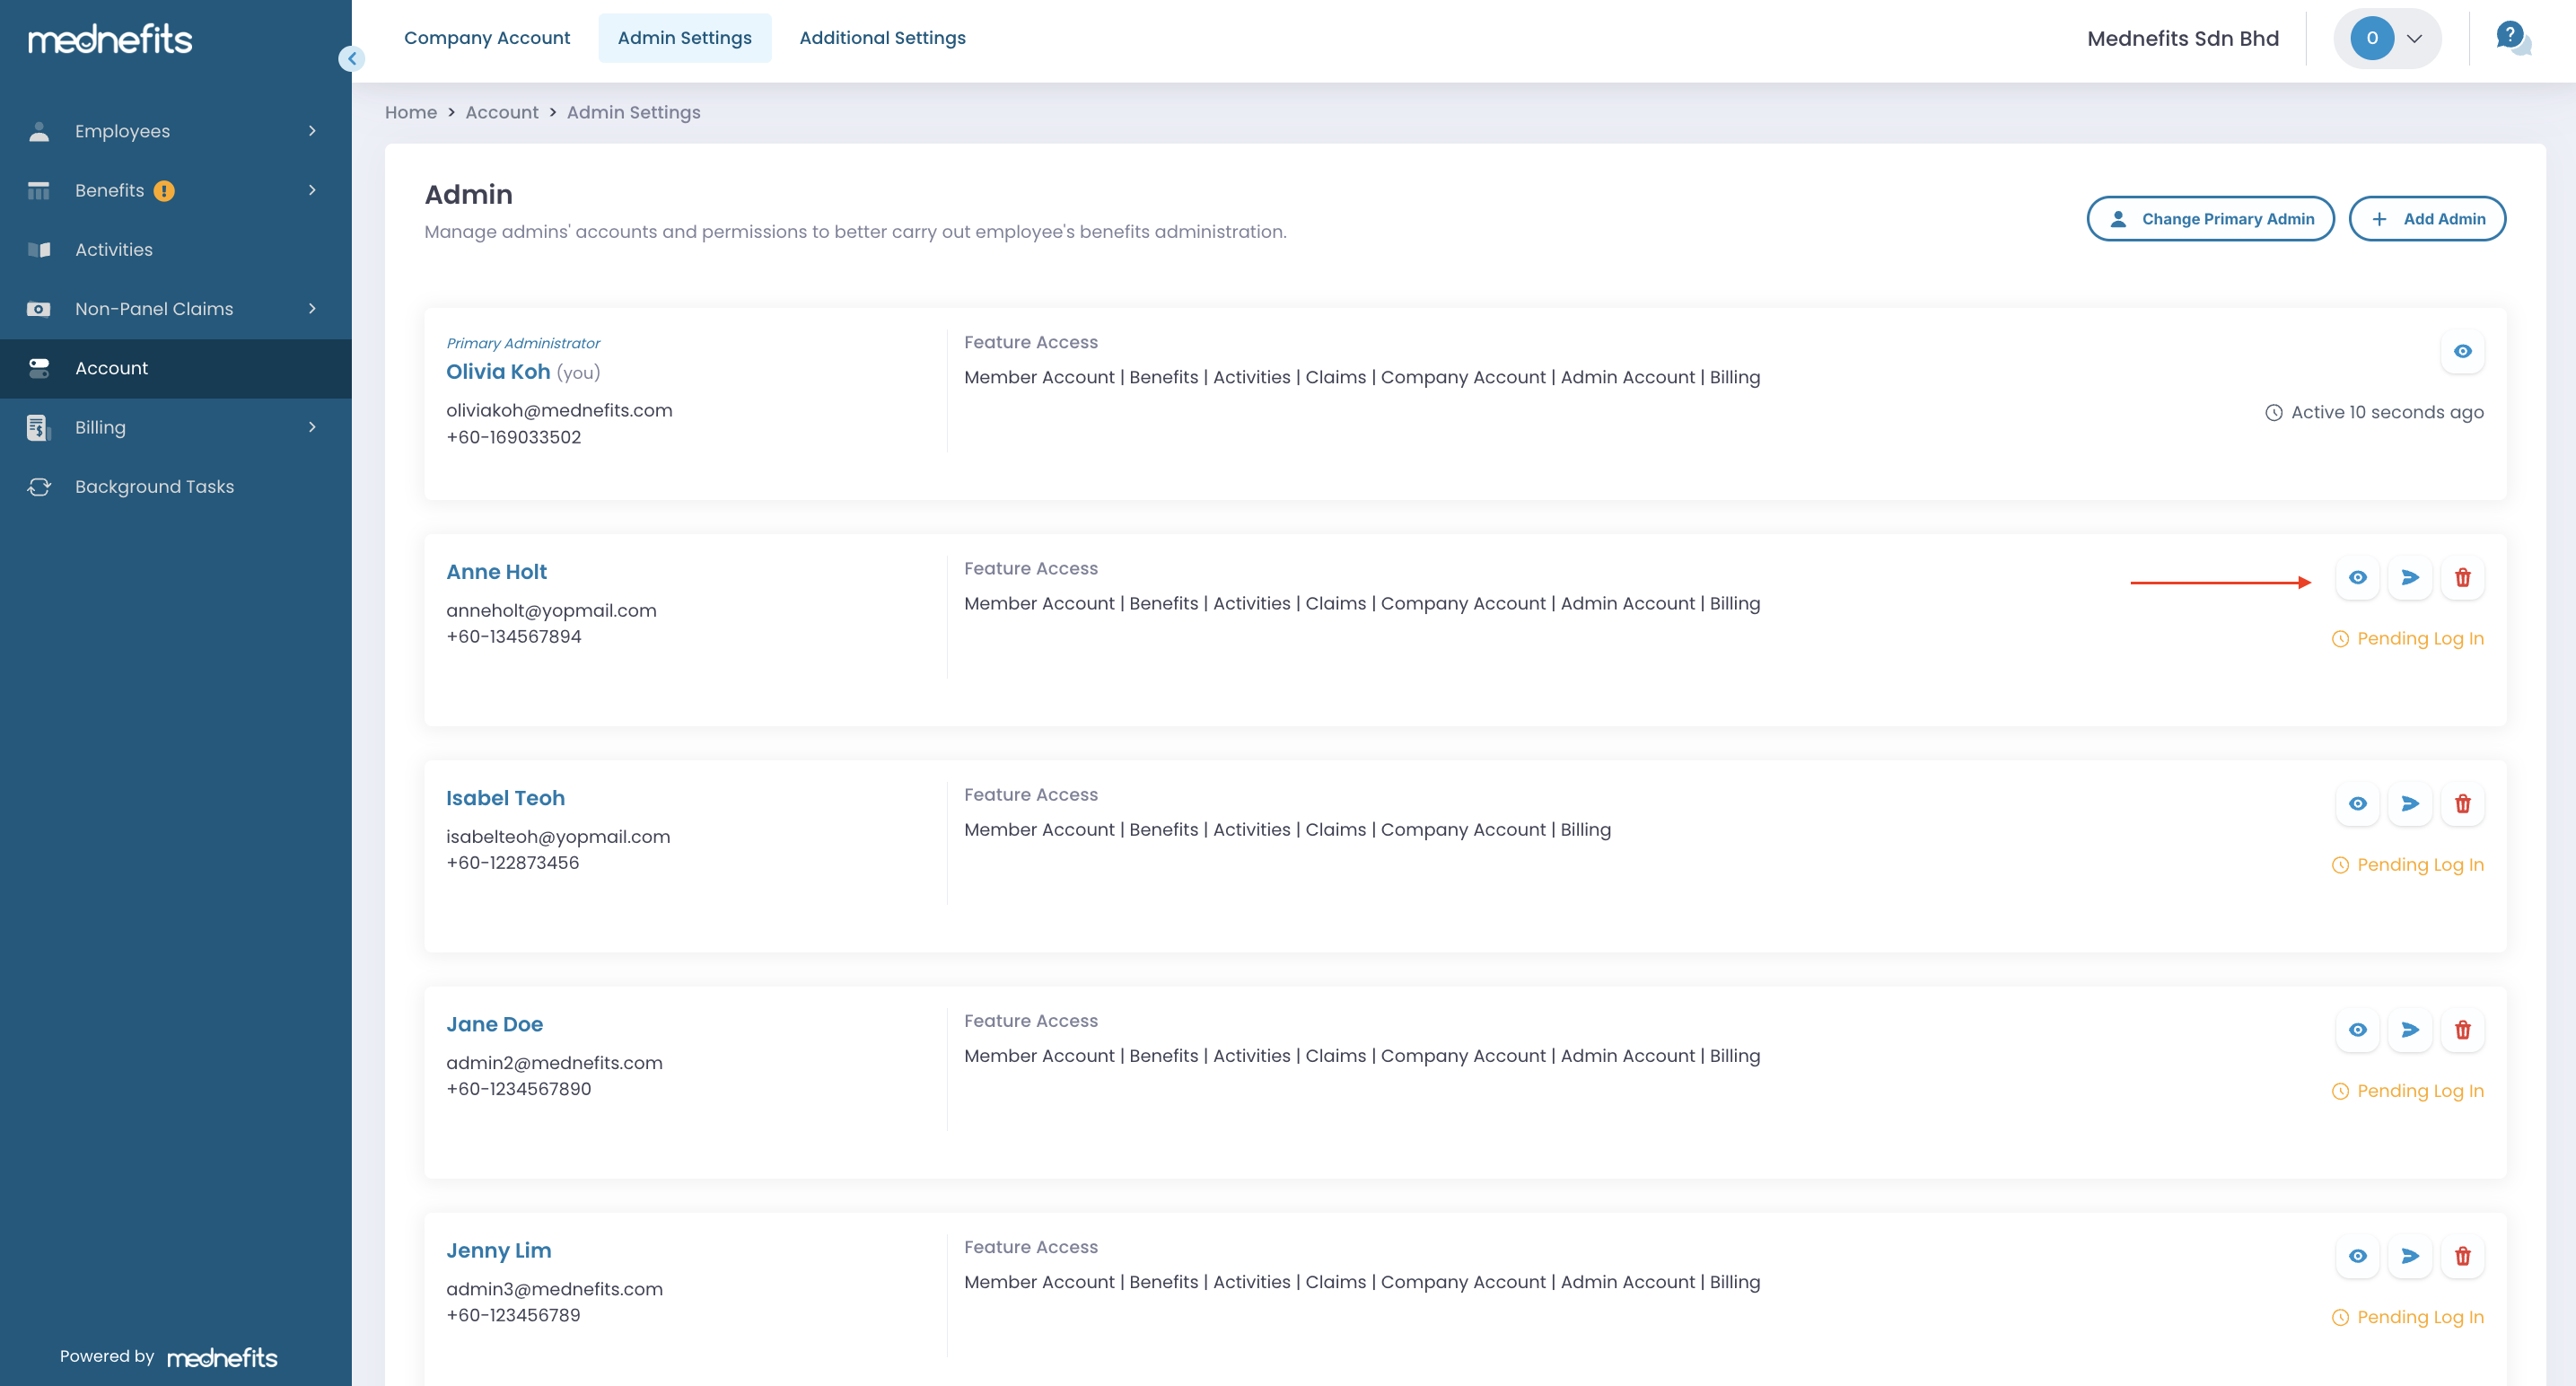Click the Non-Panel Claims cash icon
This screenshot has height=1386, width=2576.
[x=39, y=309]
